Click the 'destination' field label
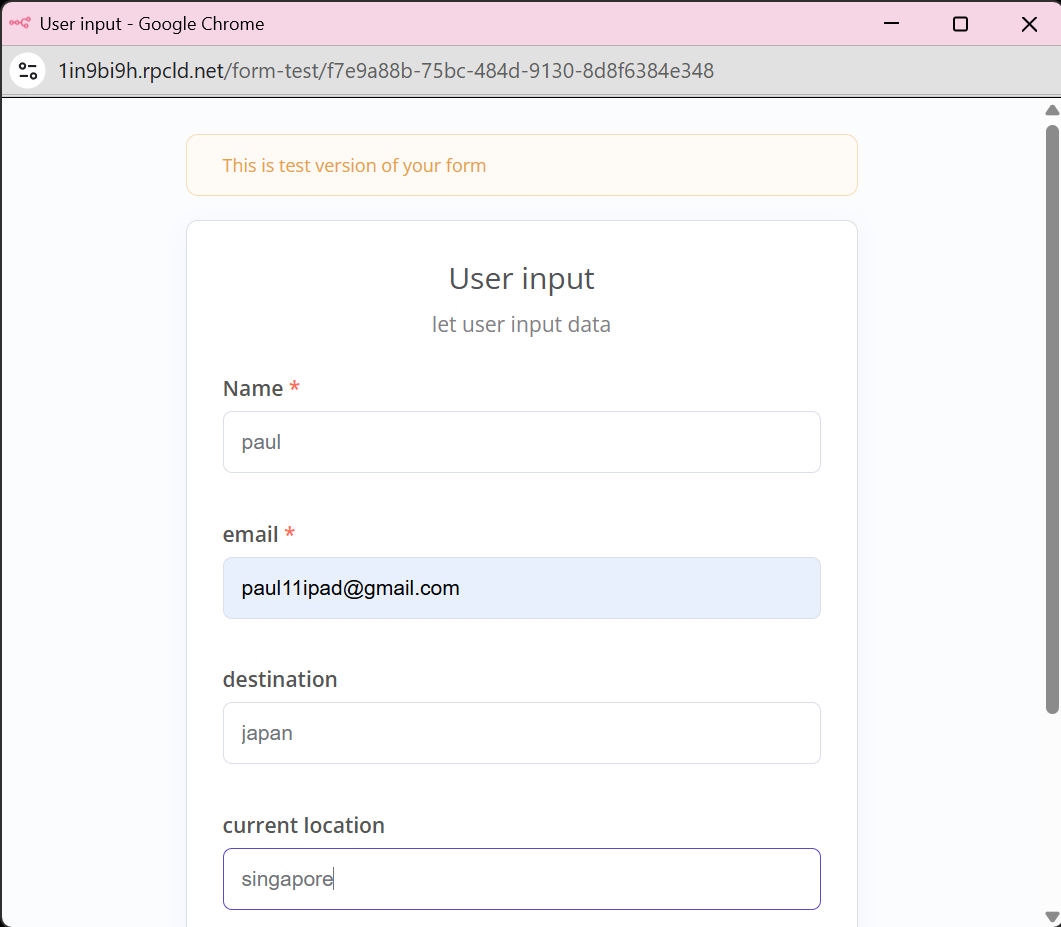 click(x=279, y=679)
